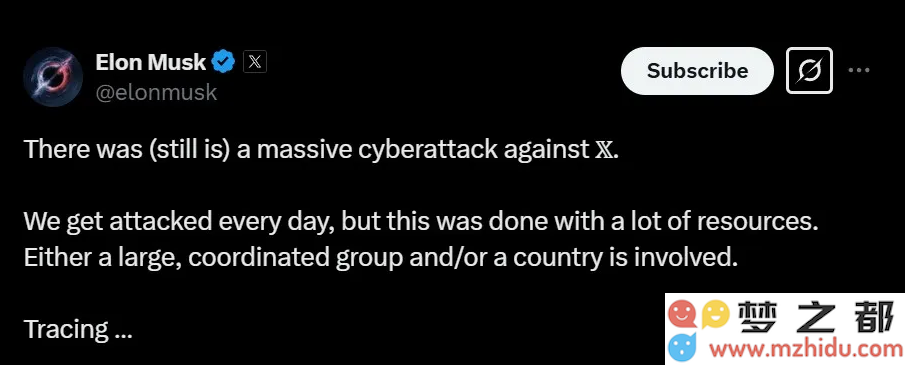This screenshot has height=365, width=905.
Task: Open the three-dot more options menu
Action: [859, 70]
